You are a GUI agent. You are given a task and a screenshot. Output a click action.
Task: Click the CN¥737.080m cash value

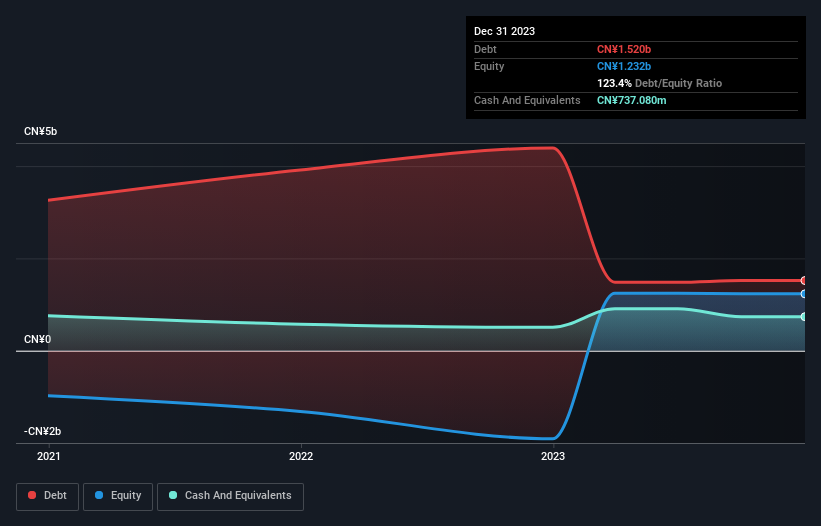(631, 100)
